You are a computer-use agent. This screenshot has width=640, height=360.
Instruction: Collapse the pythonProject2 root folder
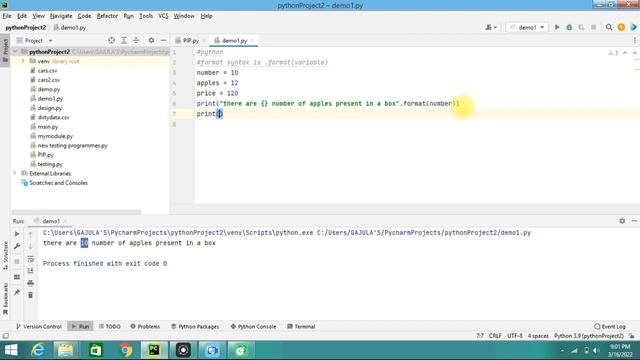tap(15, 52)
